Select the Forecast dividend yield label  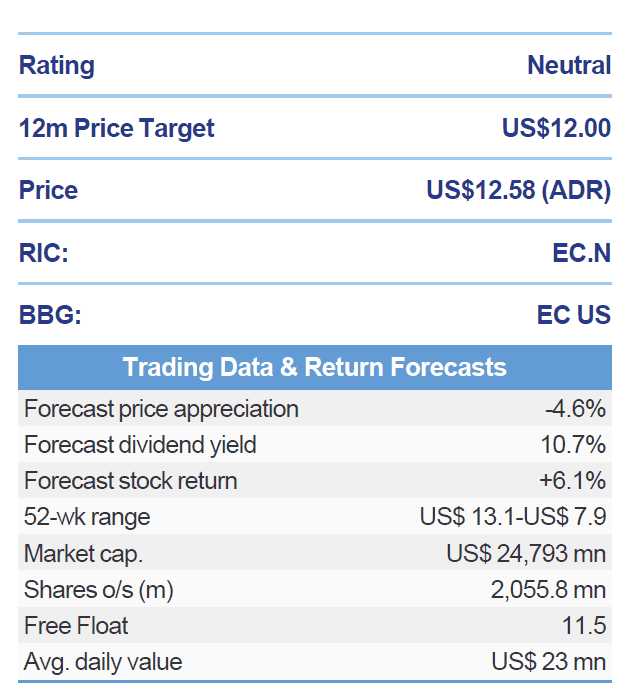[140, 445]
